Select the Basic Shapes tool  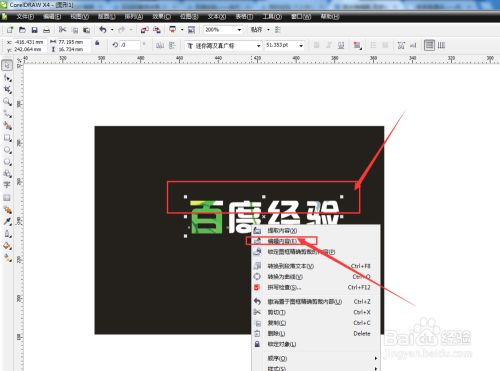(7, 174)
